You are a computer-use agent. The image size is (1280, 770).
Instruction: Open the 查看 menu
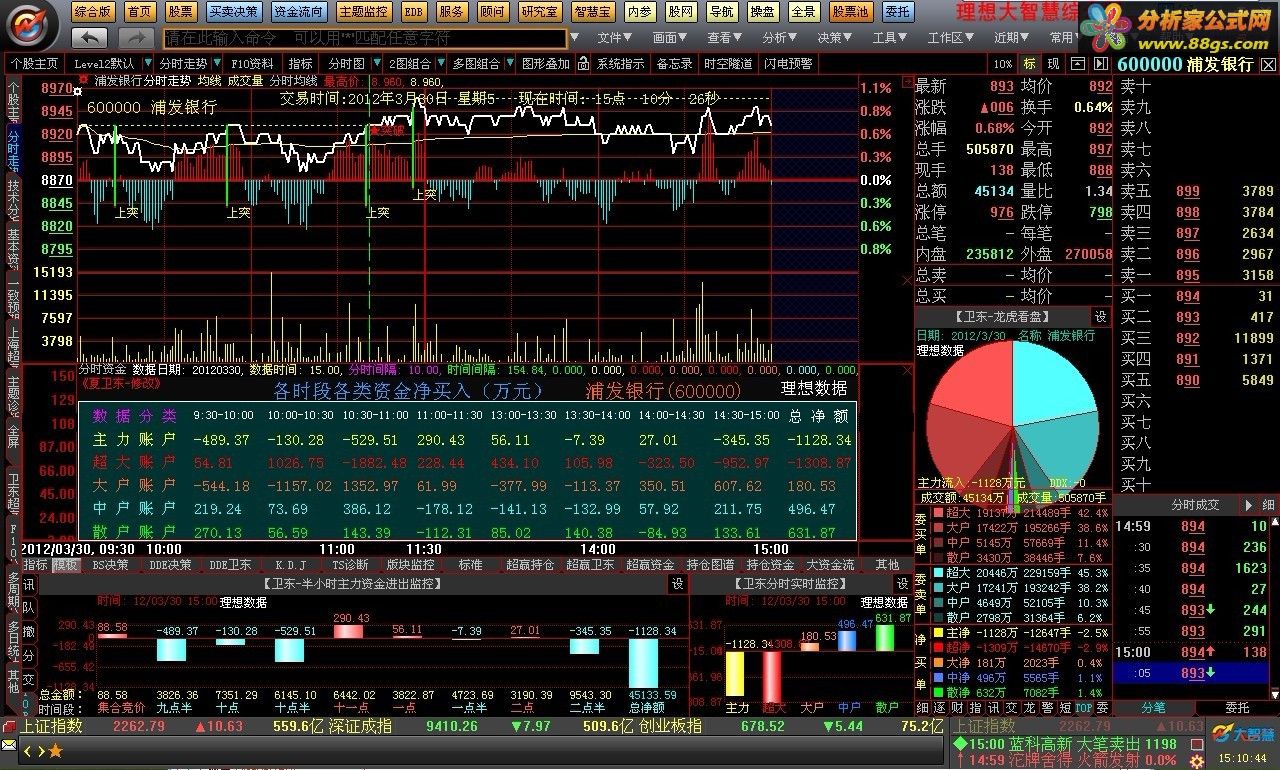pyautogui.click(x=724, y=38)
